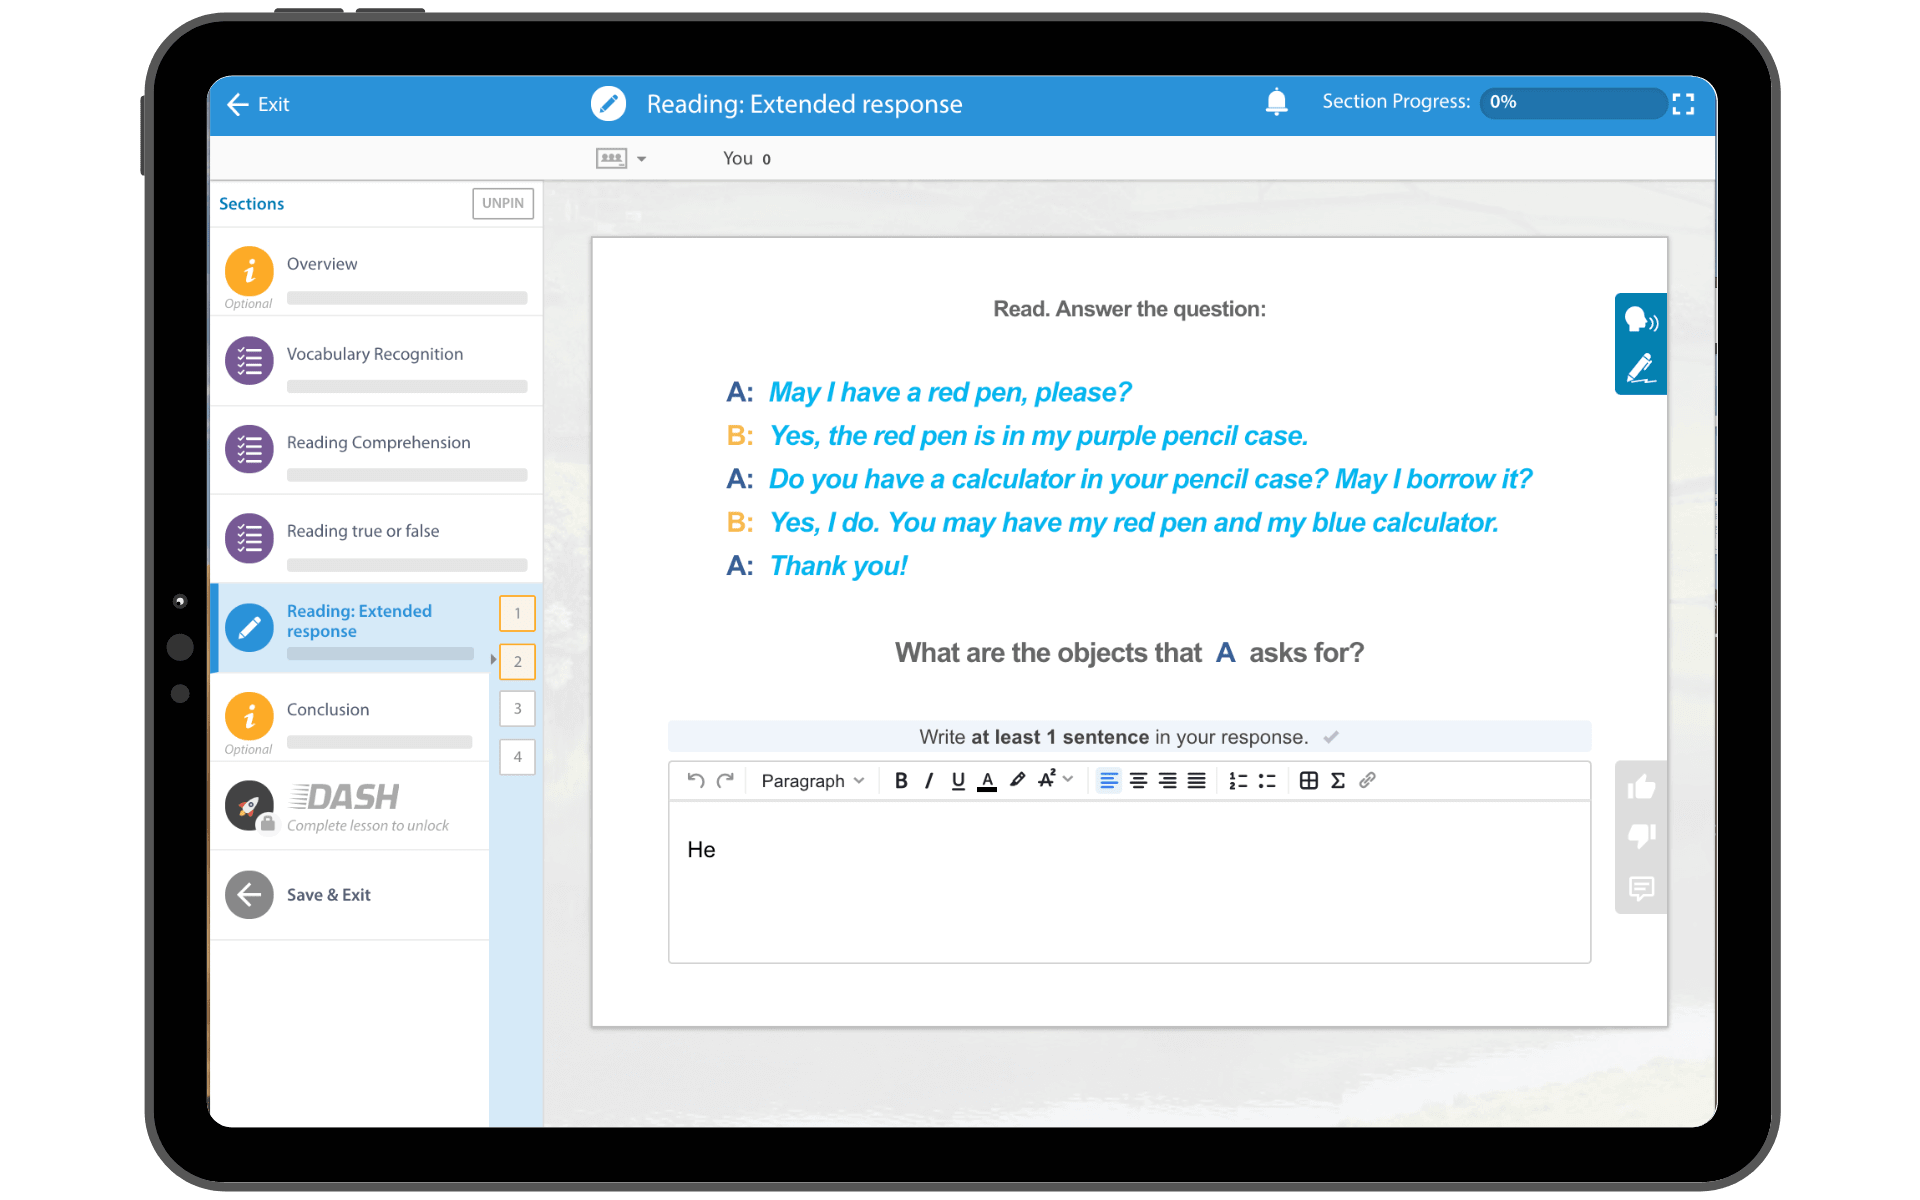Click the thumbs up icon
Screen dimensions: 1920x1200
1641,788
